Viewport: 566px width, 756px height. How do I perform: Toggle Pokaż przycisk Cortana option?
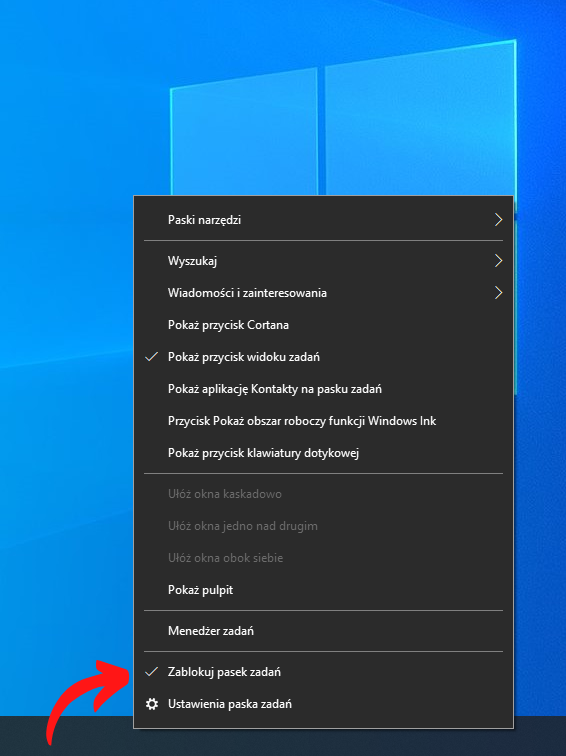(x=323, y=325)
